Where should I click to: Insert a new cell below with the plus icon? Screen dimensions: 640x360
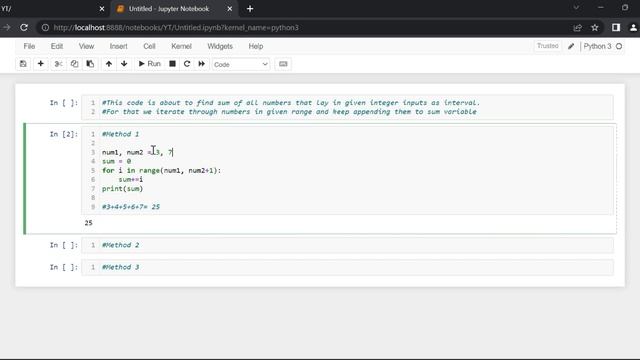(40, 64)
